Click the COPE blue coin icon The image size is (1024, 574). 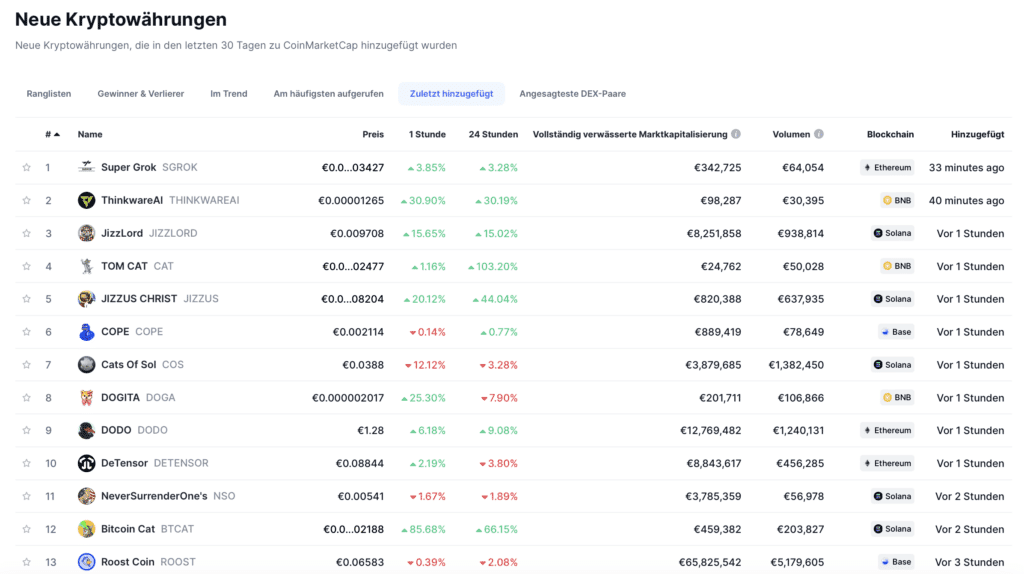87,332
